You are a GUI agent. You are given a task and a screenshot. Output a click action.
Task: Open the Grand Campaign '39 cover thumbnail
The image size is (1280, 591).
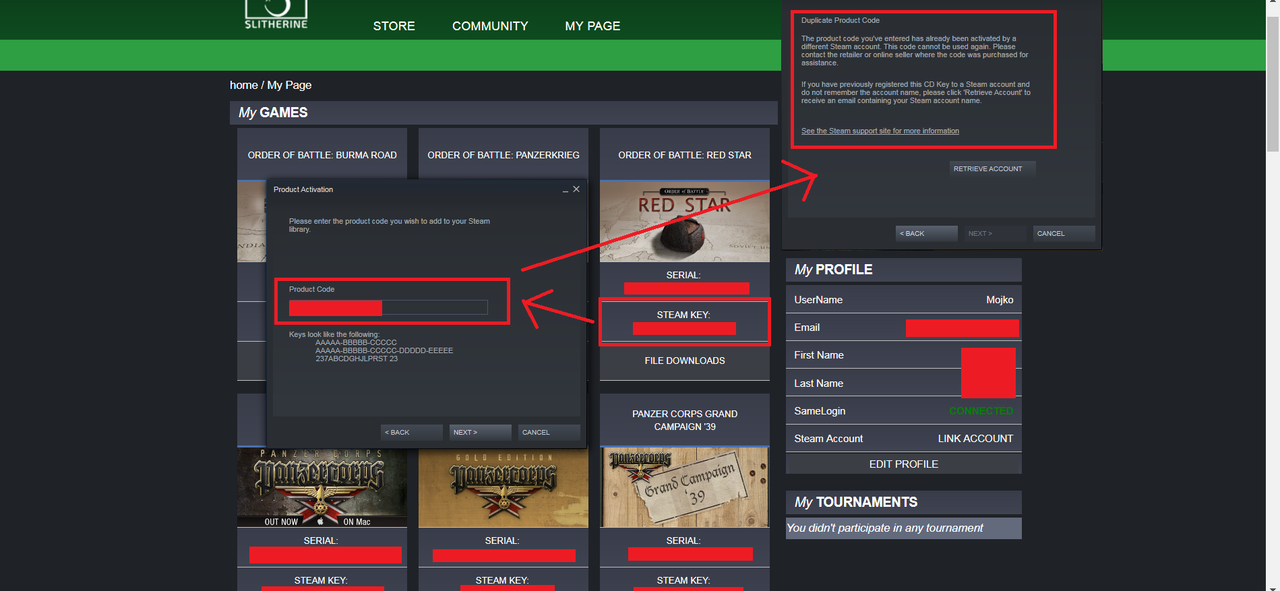click(685, 487)
